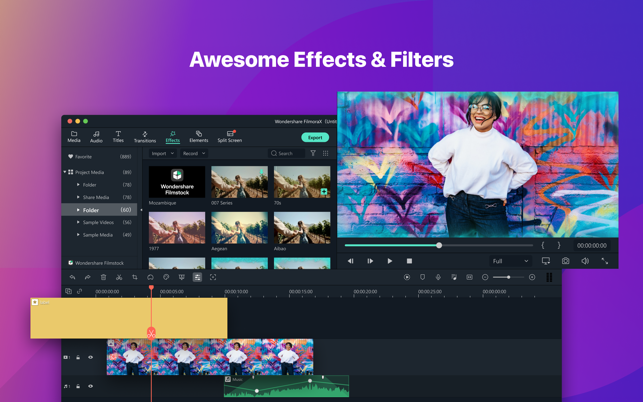Click the link icon beside timeline ruler
The height and width of the screenshot is (402, 643).
(80, 291)
